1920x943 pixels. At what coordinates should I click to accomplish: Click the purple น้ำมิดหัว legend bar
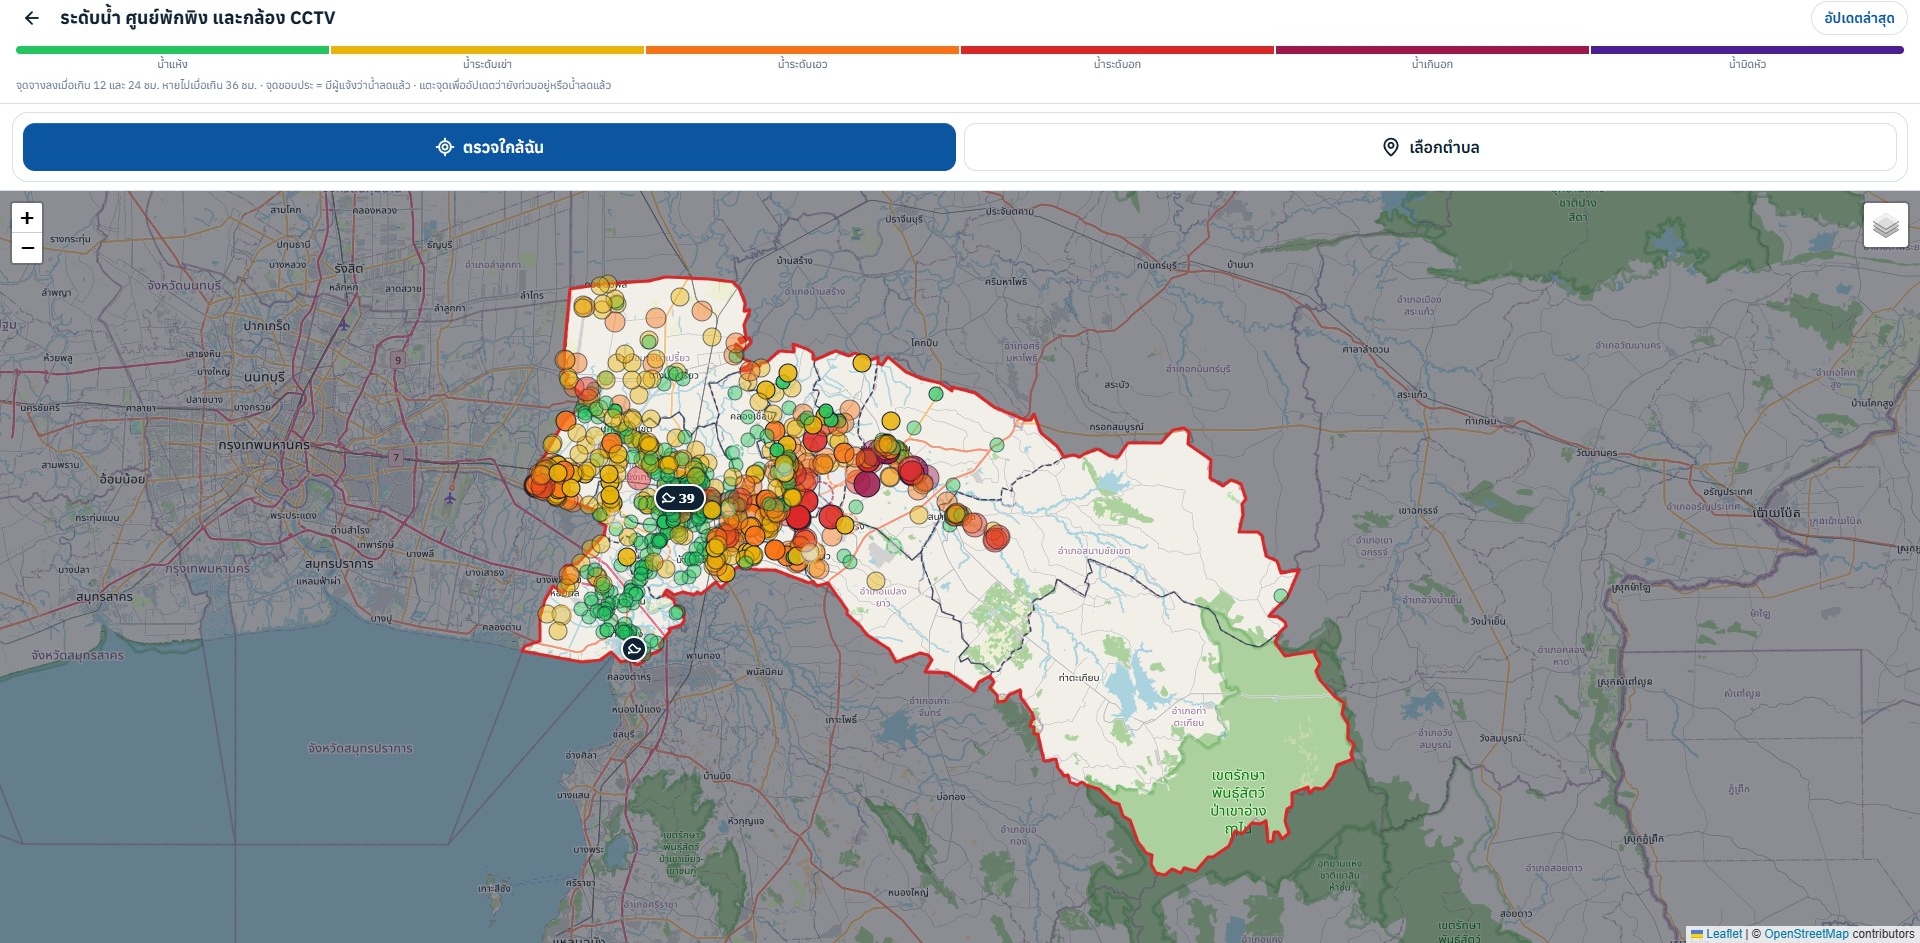pos(1747,49)
